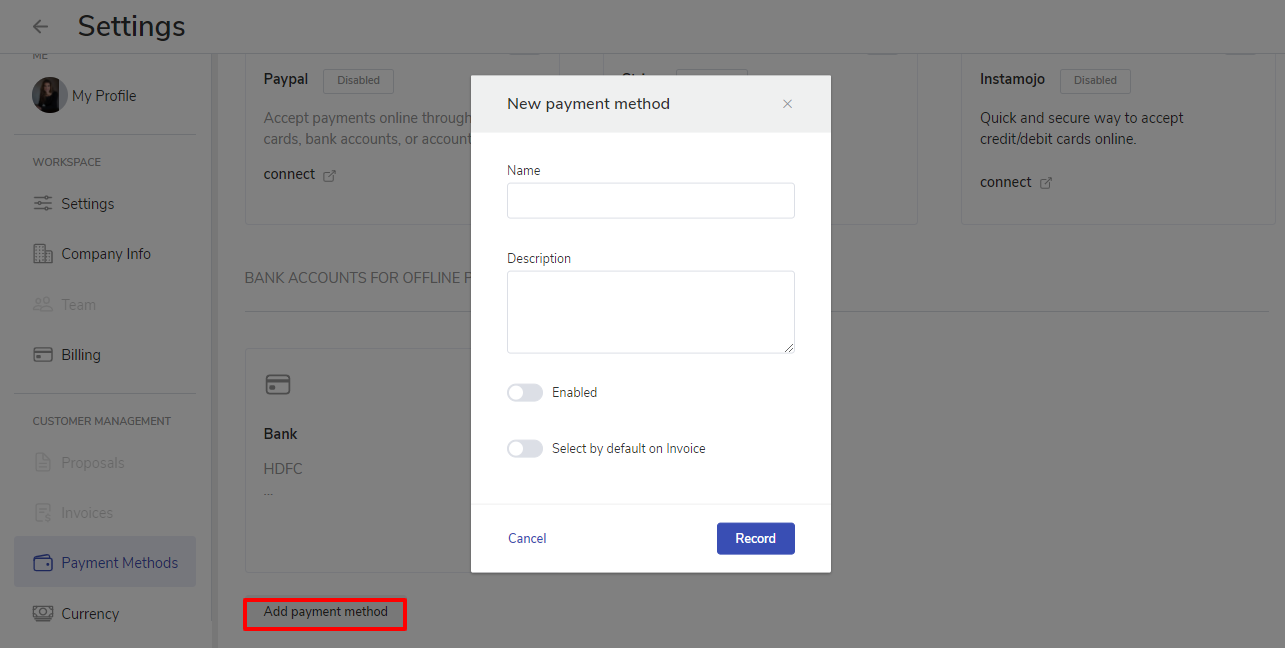Click the external link icon beside Paypal connect
This screenshot has width=1285, height=648.
(x=330, y=175)
